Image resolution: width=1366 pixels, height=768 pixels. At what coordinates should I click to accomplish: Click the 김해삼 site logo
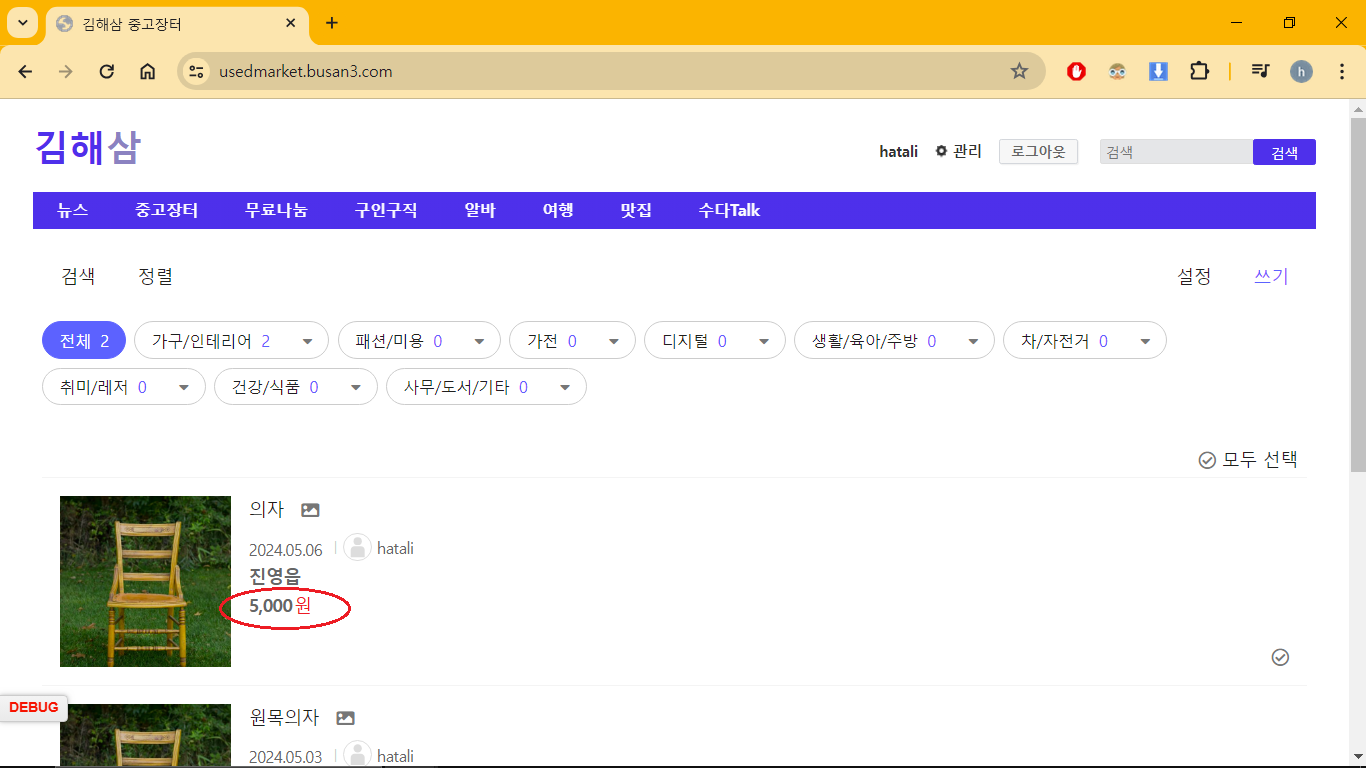point(88,148)
